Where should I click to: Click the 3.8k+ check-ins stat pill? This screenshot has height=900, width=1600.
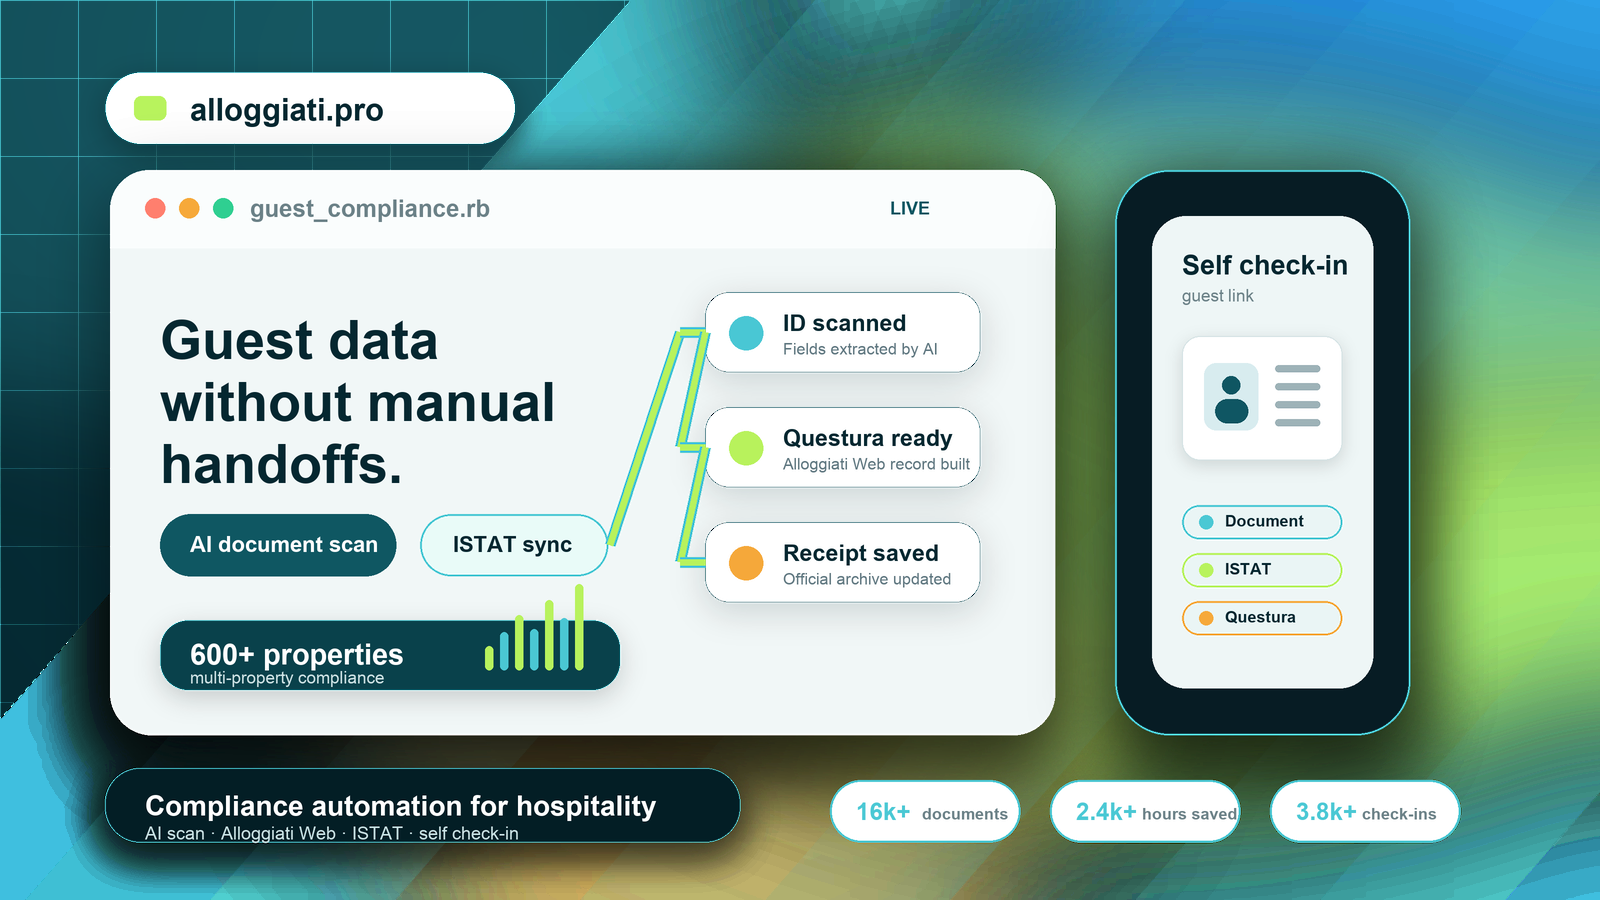pyautogui.click(x=1365, y=811)
